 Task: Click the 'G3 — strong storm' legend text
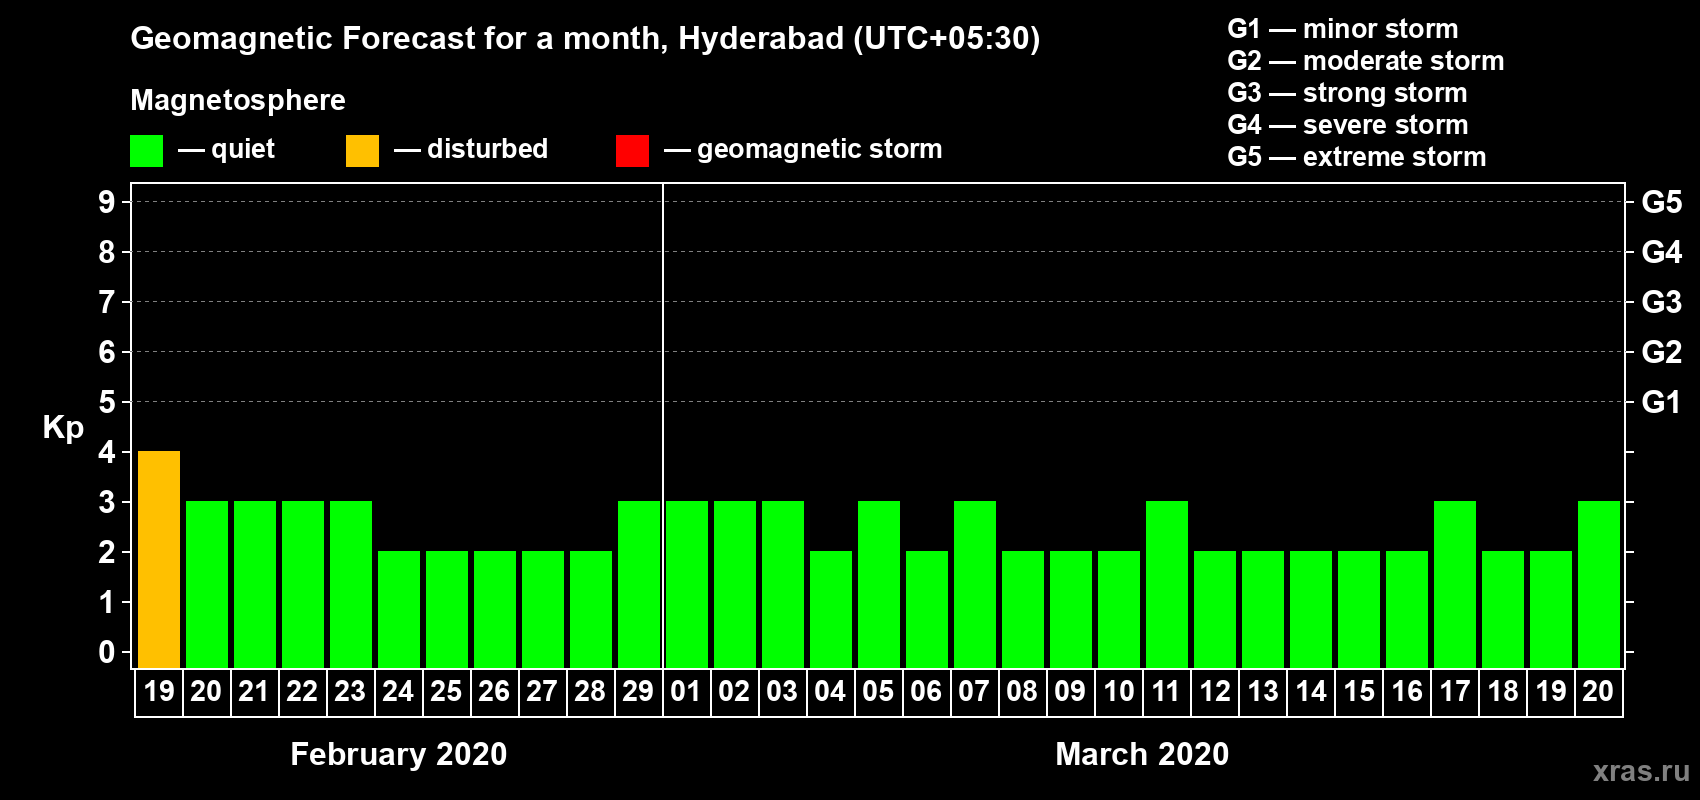[1347, 93]
